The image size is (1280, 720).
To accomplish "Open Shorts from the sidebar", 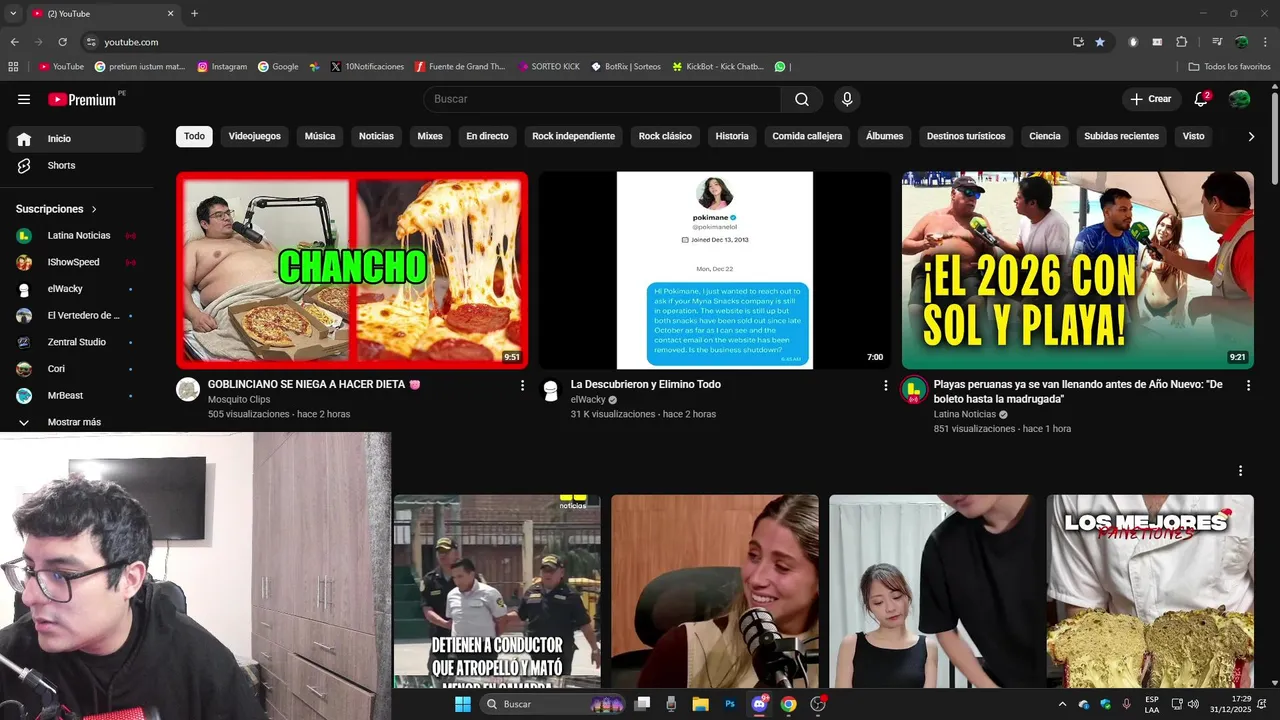I will (76, 166).
